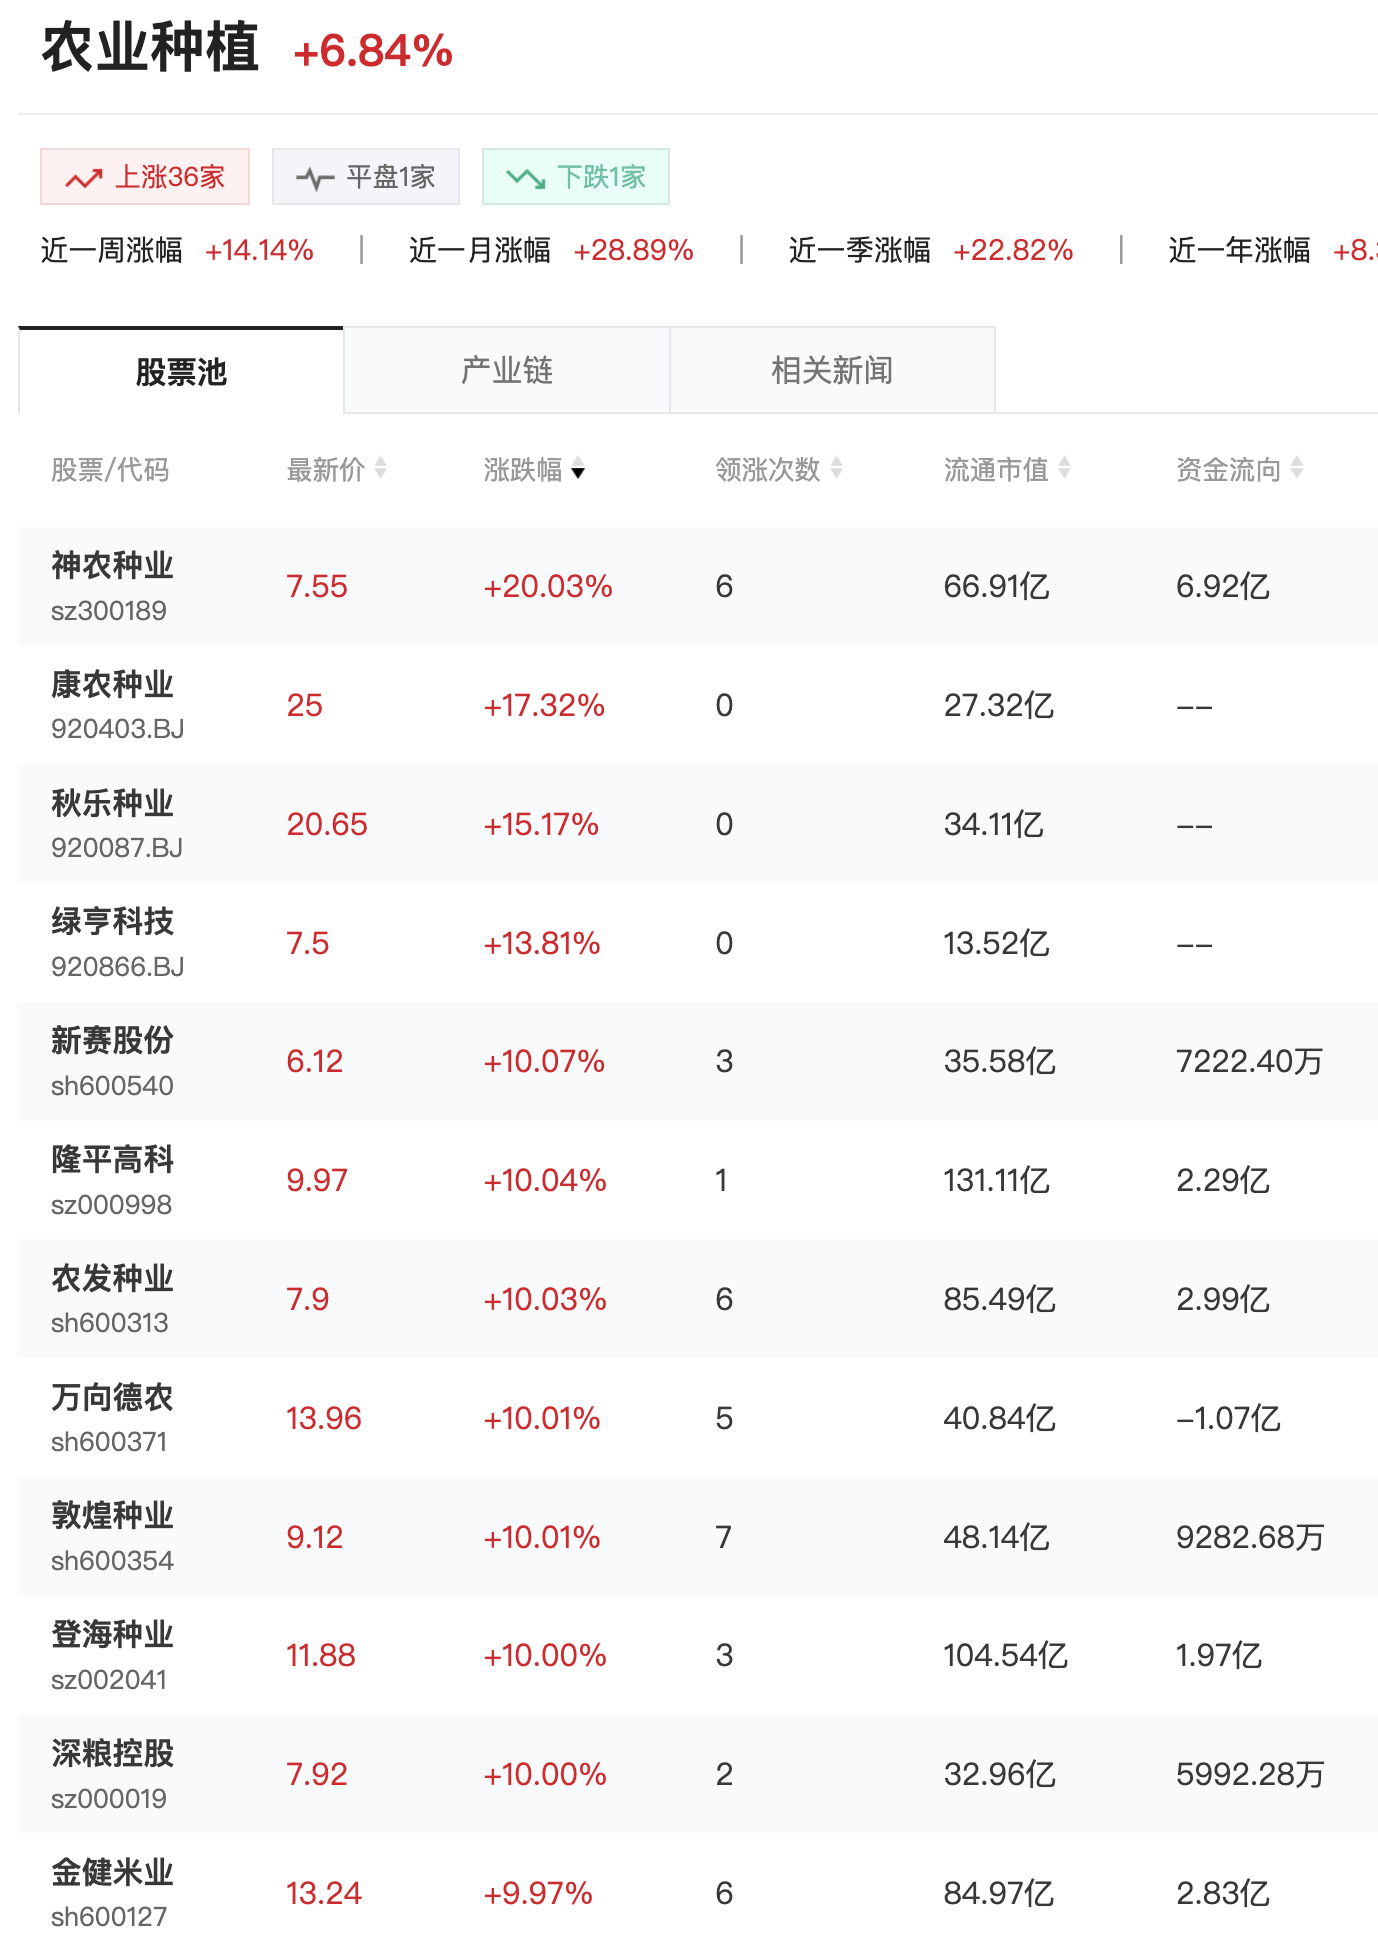Click the 领涨次数 column header label
Viewport: 1378px width, 1952px height.
pyautogui.click(x=768, y=469)
